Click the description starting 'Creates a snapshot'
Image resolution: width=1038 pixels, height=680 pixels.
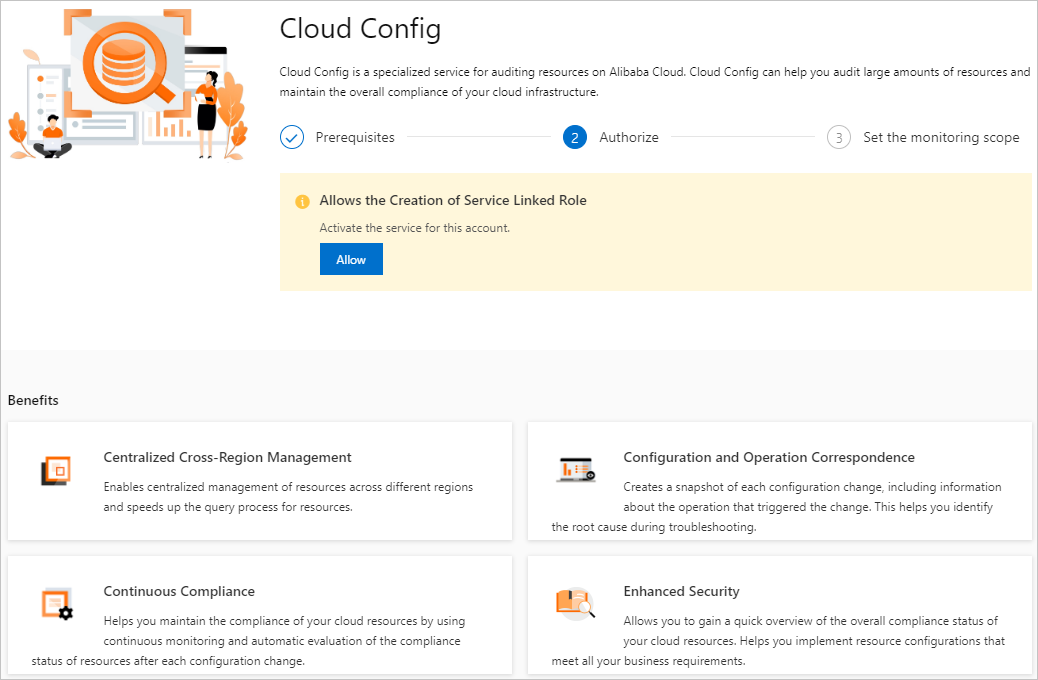[x=777, y=507]
